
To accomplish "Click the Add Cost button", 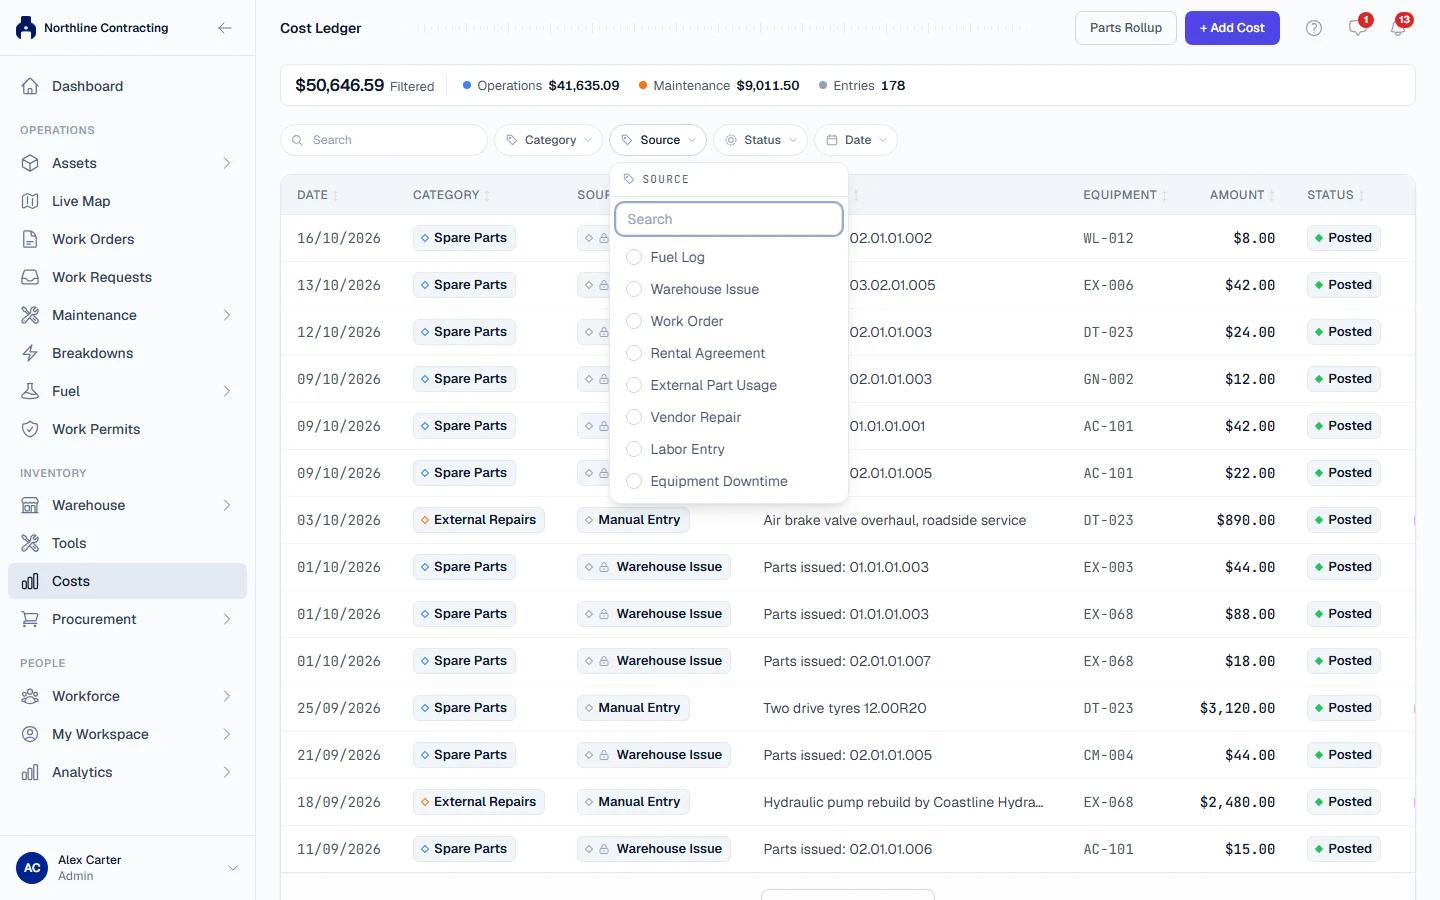I will pos(1232,28).
